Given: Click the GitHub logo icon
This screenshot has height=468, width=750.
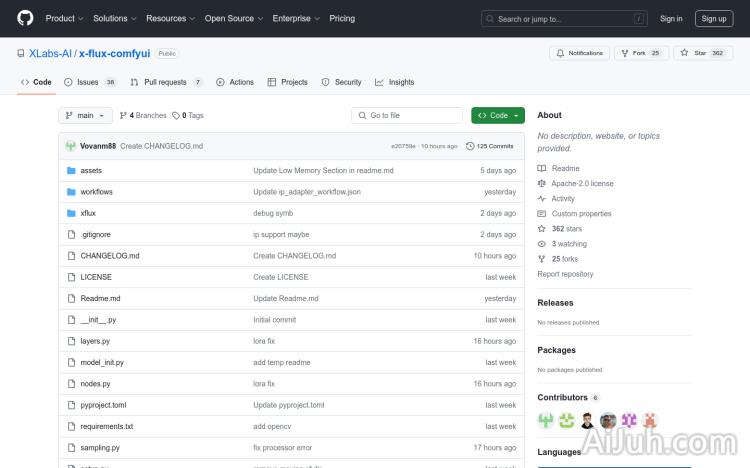Looking at the screenshot, I should coord(25,18).
